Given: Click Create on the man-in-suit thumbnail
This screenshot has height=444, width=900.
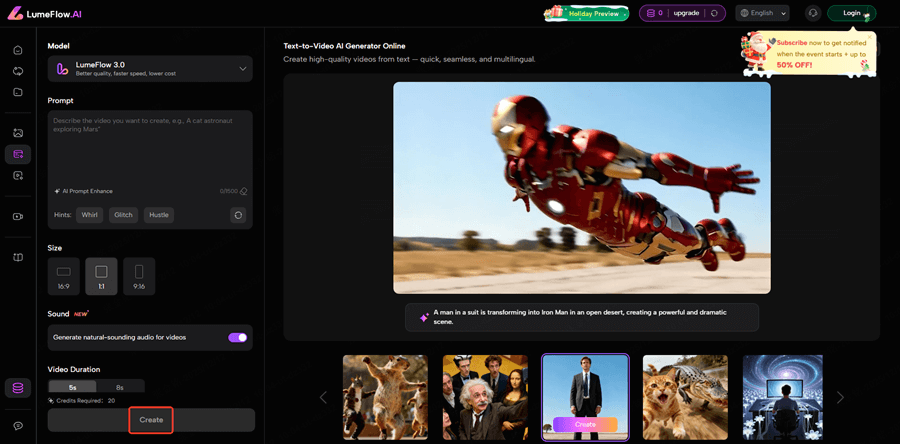Looking at the screenshot, I should 585,424.
